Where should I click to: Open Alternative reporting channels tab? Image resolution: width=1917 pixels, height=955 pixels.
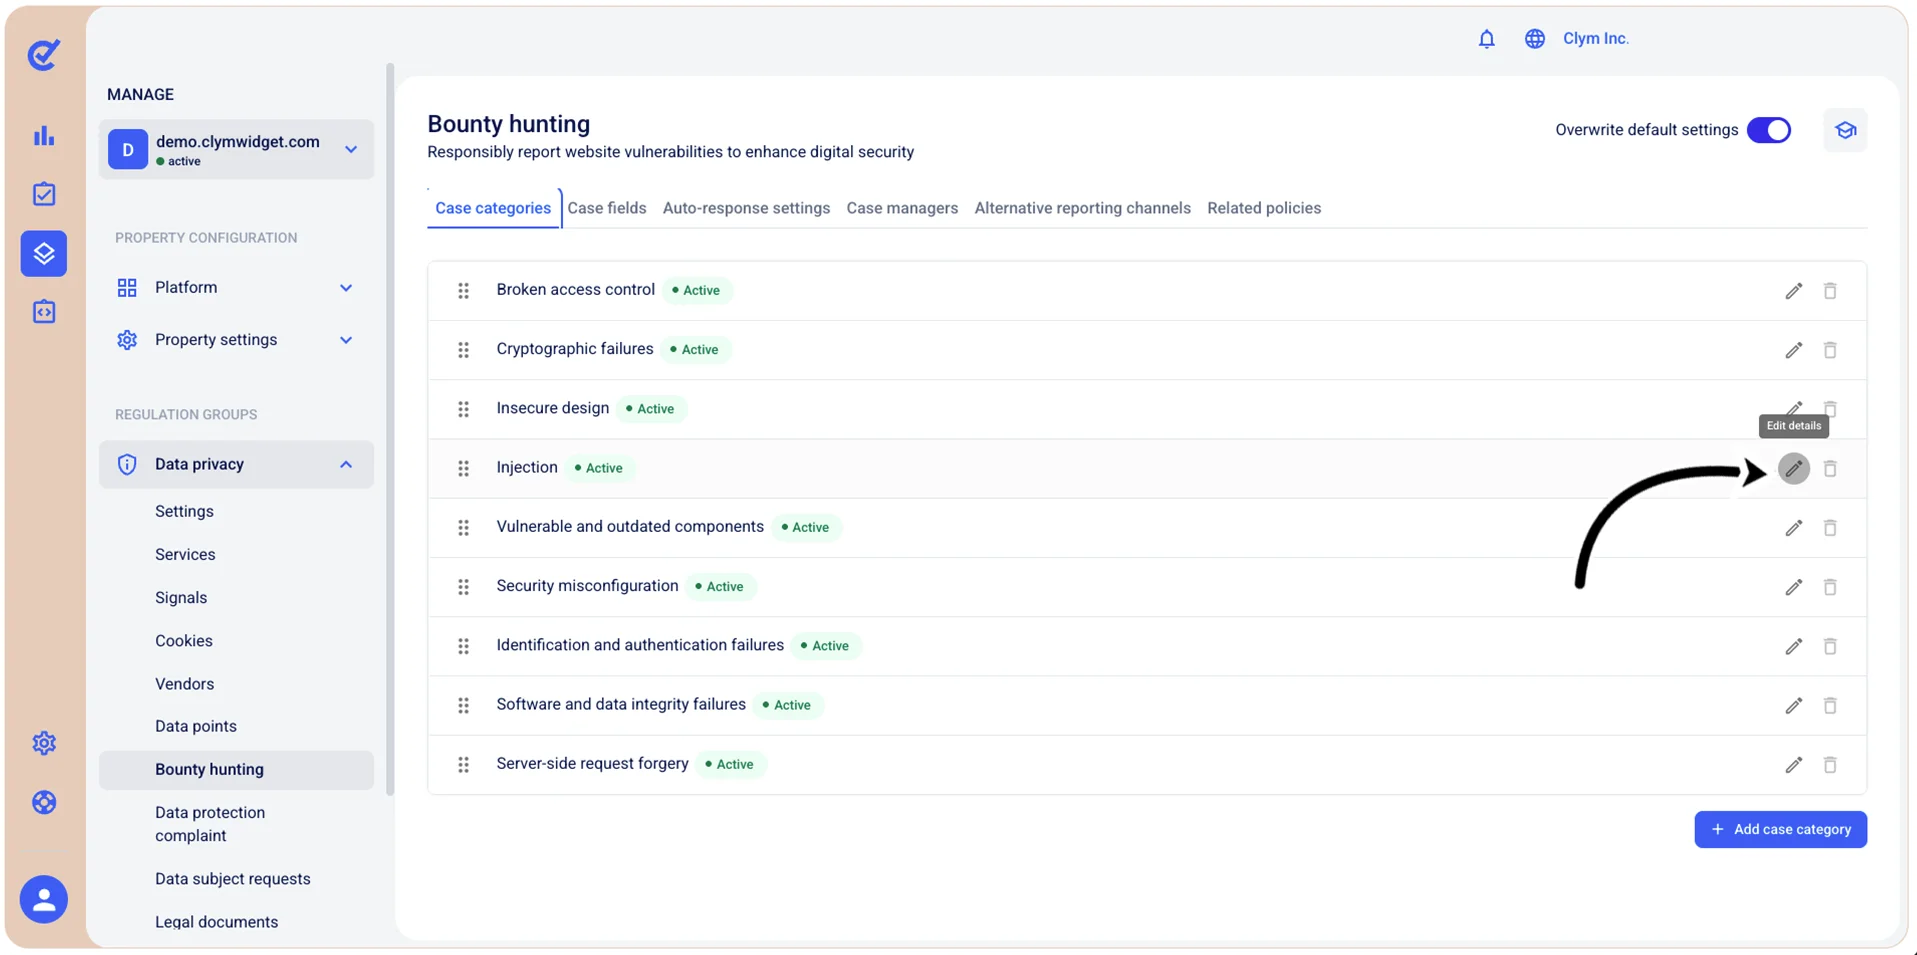(1082, 208)
